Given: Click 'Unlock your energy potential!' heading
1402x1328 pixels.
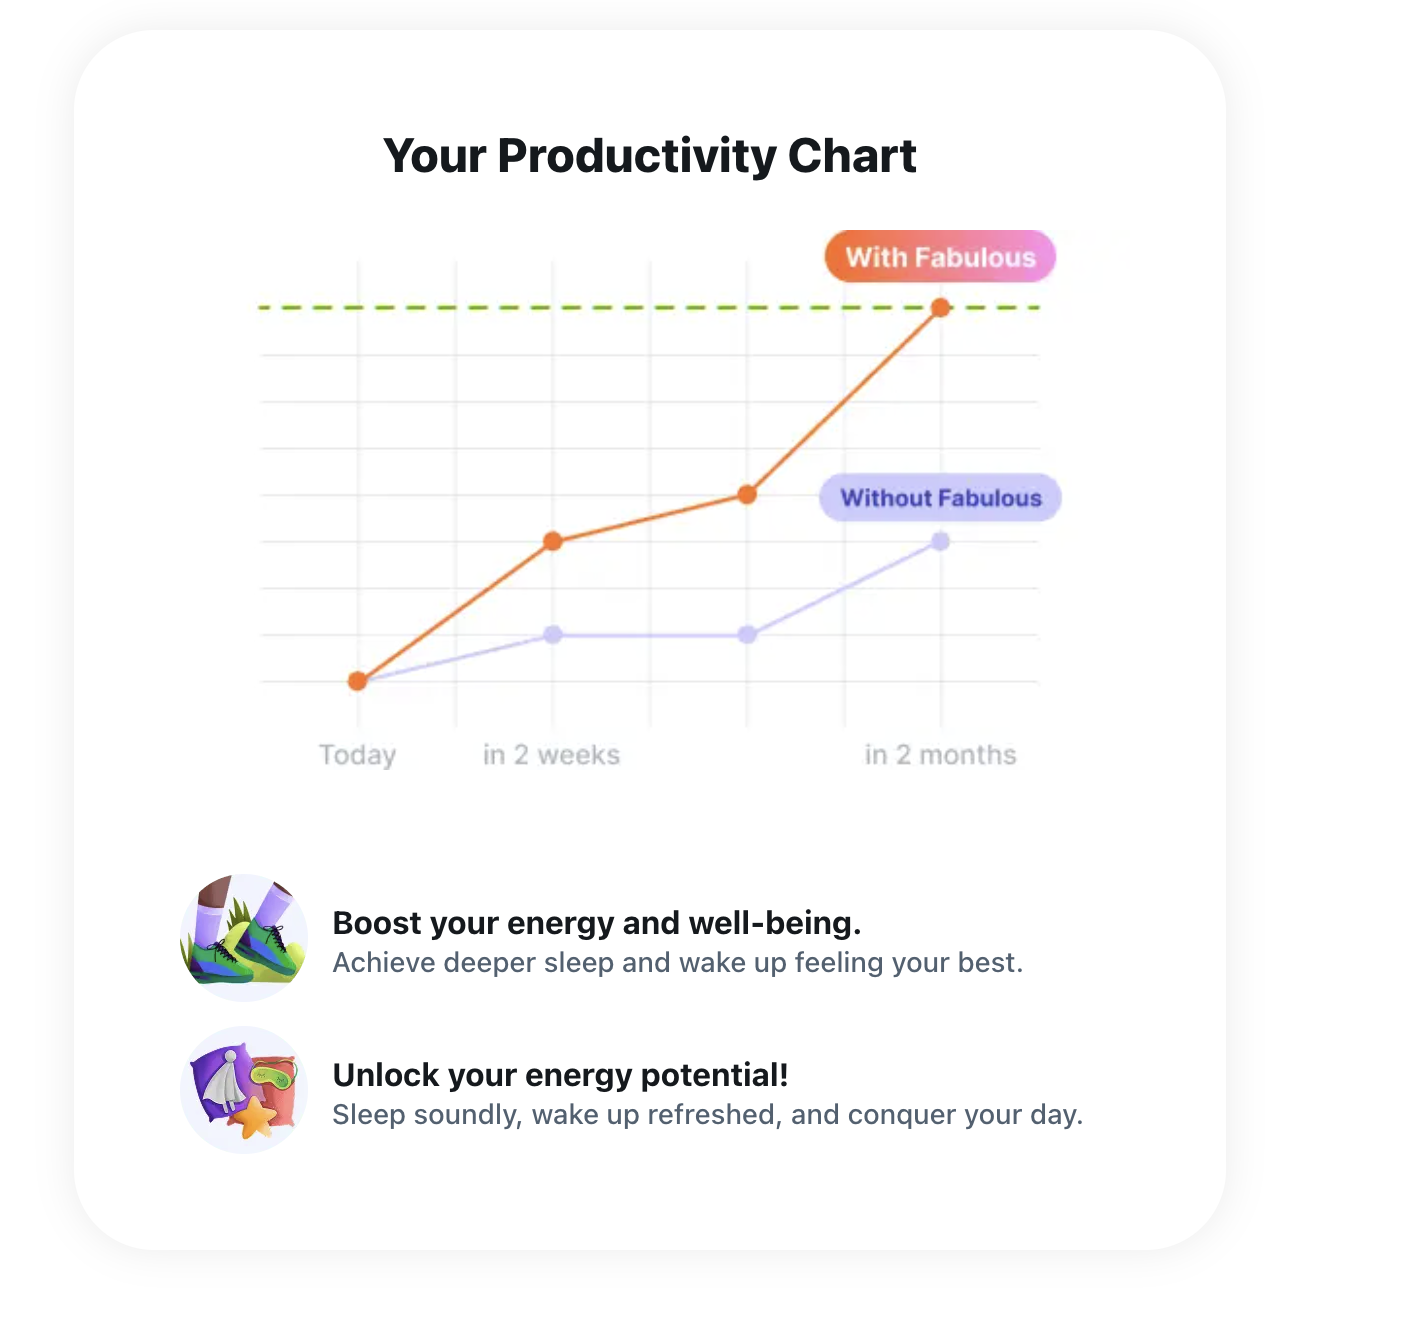Looking at the screenshot, I should 560,1075.
